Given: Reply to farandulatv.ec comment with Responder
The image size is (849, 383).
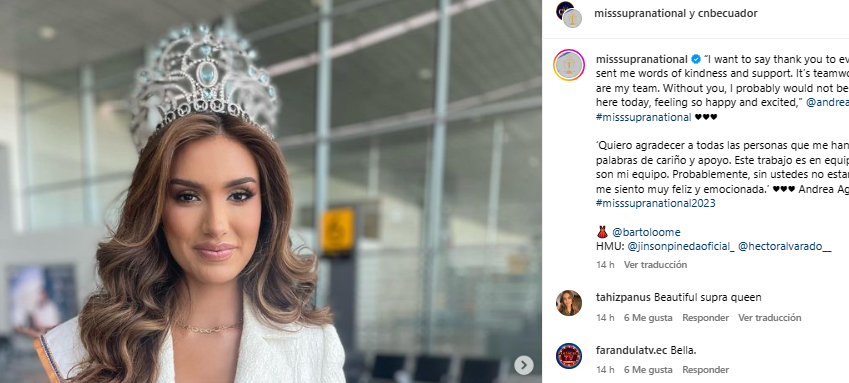Looking at the screenshot, I should coord(706,370).
